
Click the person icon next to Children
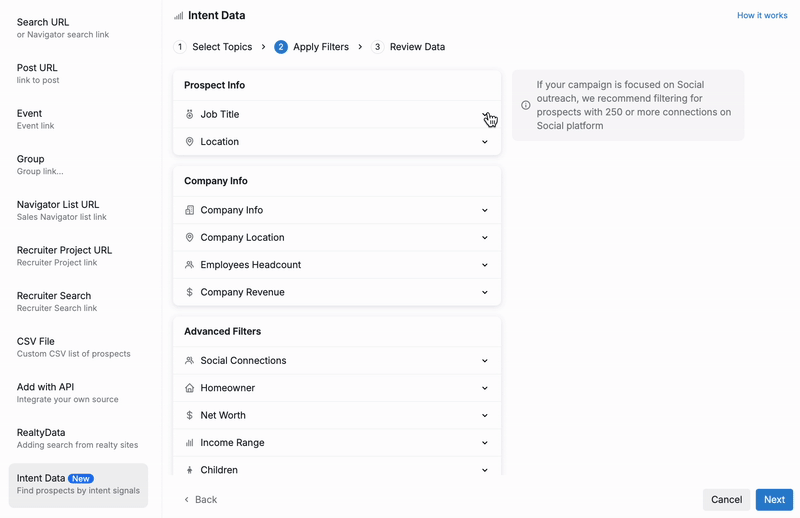point(189,470)
